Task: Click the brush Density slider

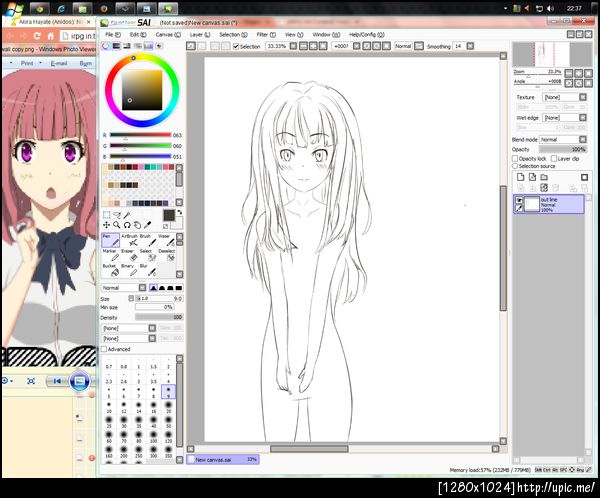Action: pos(159,317)
